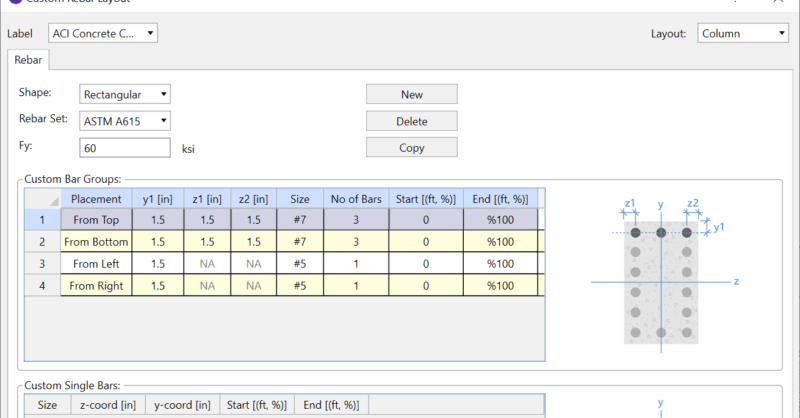Select the From Bottom placement cell
Image resolution: width=800 pixels, height=418 pixels.
pyautogui.click(x=97, y=242)
